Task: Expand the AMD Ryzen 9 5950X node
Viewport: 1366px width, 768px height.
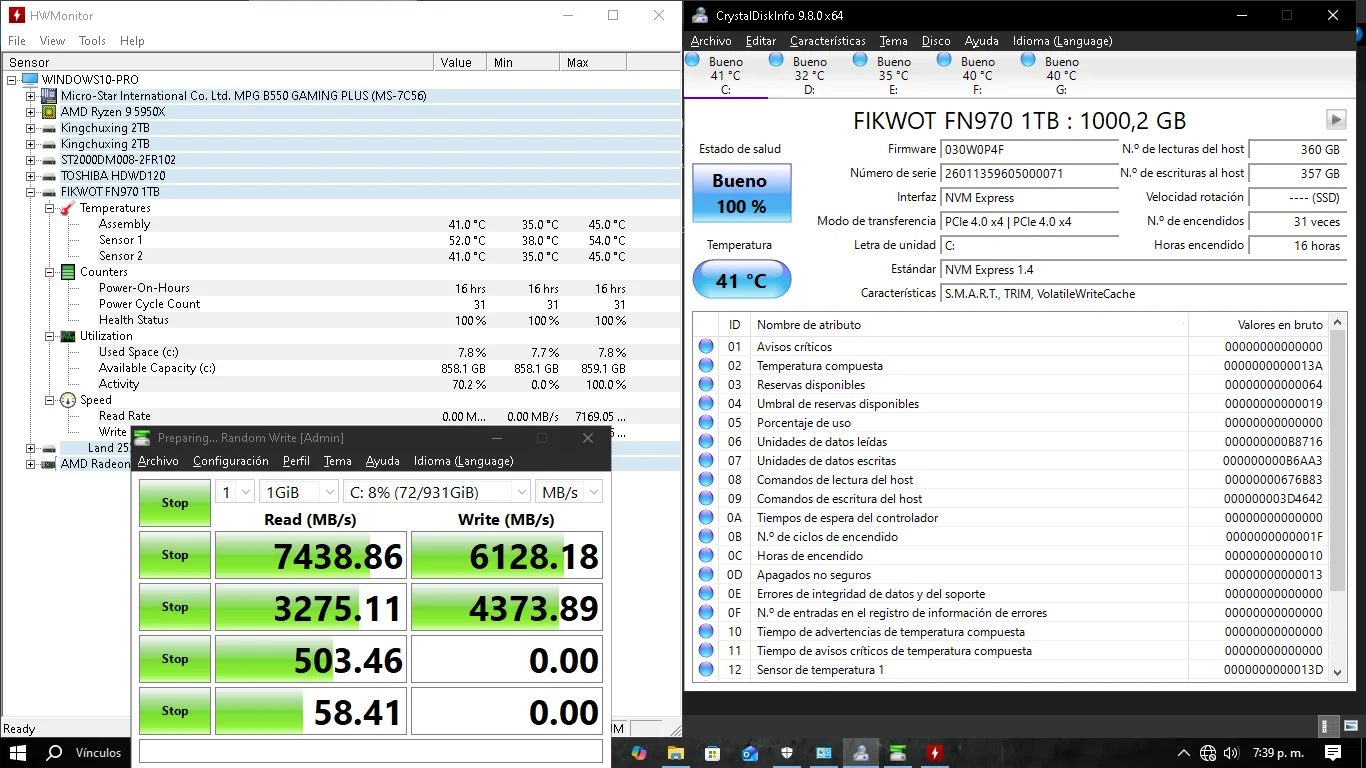Action: 31,112
